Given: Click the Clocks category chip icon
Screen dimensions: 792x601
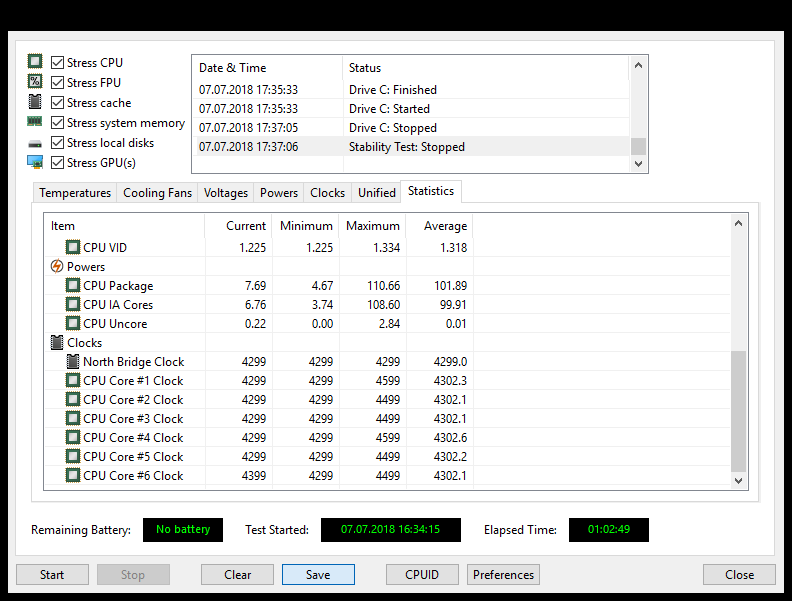Looking at the screenshot, I should click(x=57, y=342).
